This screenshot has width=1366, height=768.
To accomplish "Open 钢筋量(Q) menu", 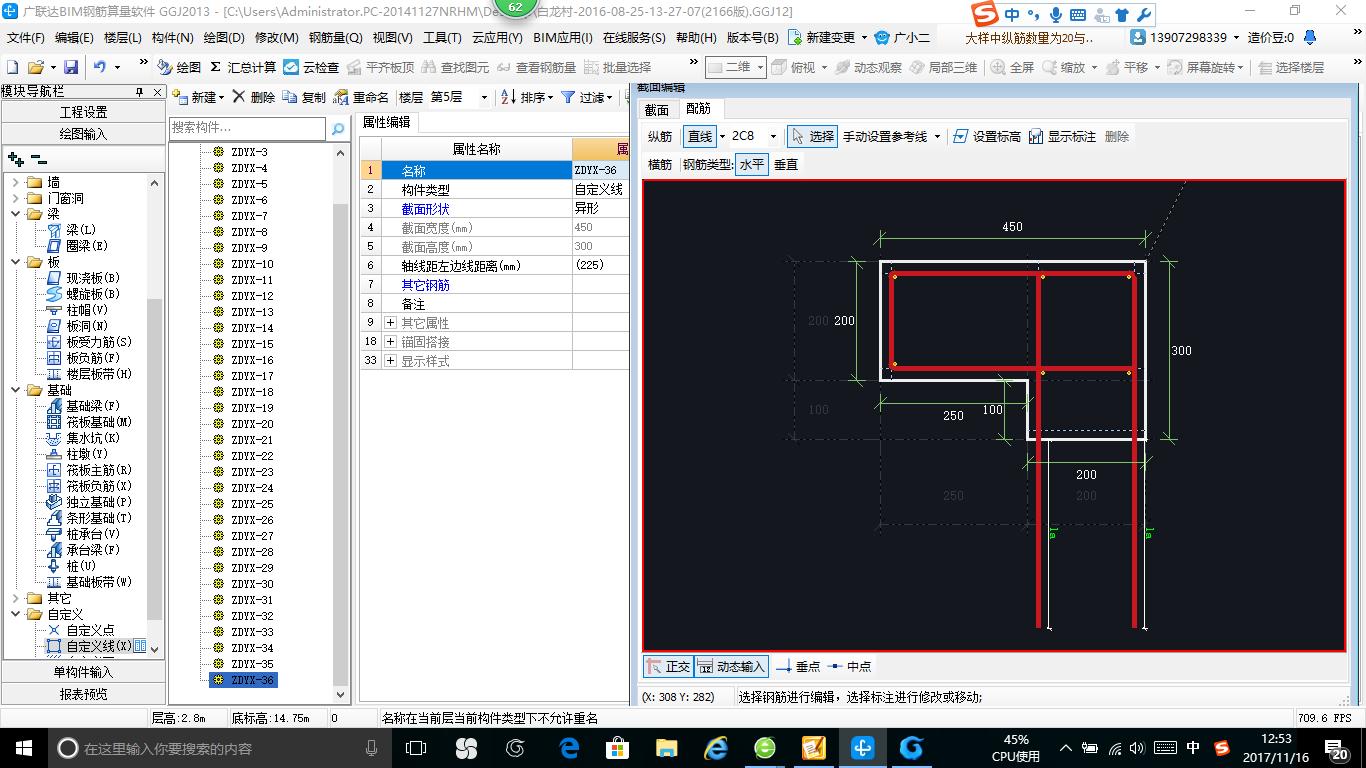I will (x=335, y=38).
